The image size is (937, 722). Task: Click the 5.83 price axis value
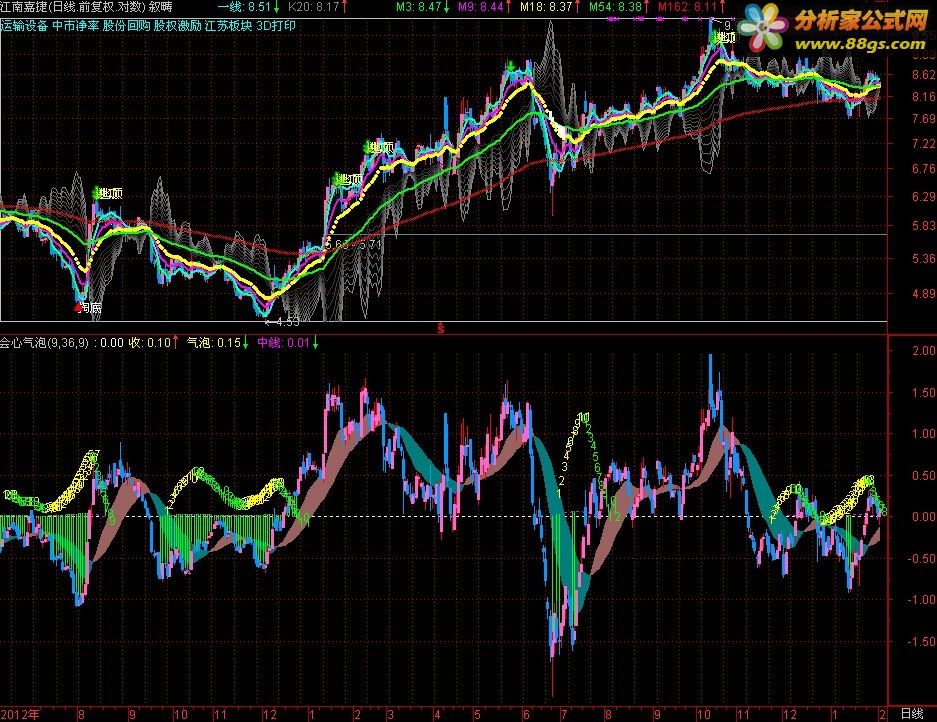point(924,225)
